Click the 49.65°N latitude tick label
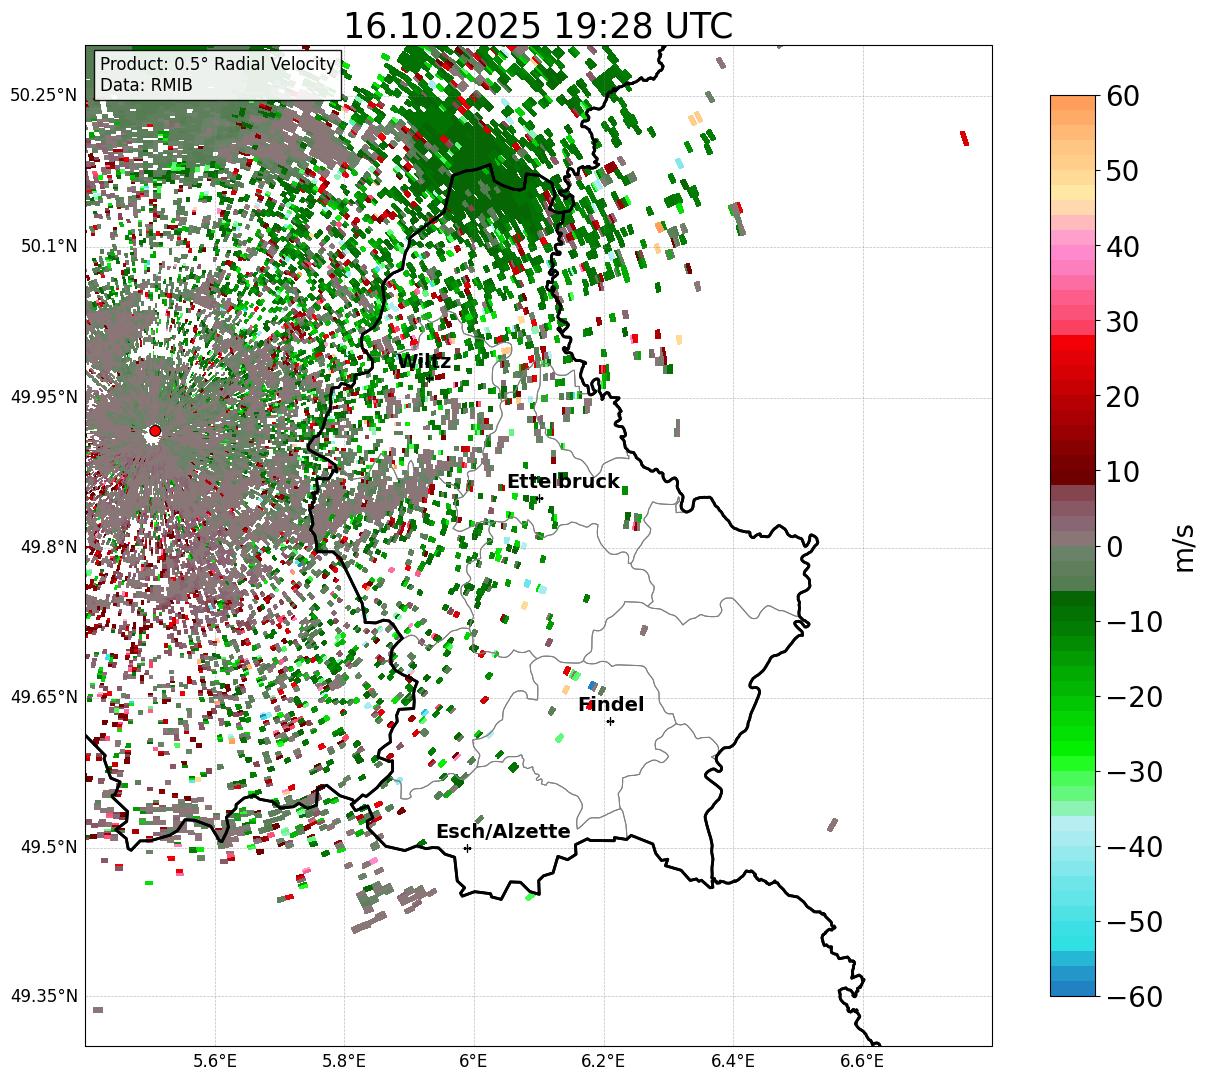Image resolution: width=1207 pixels, height=1081 pixels. pyautogui.click(x=43, y=697)
